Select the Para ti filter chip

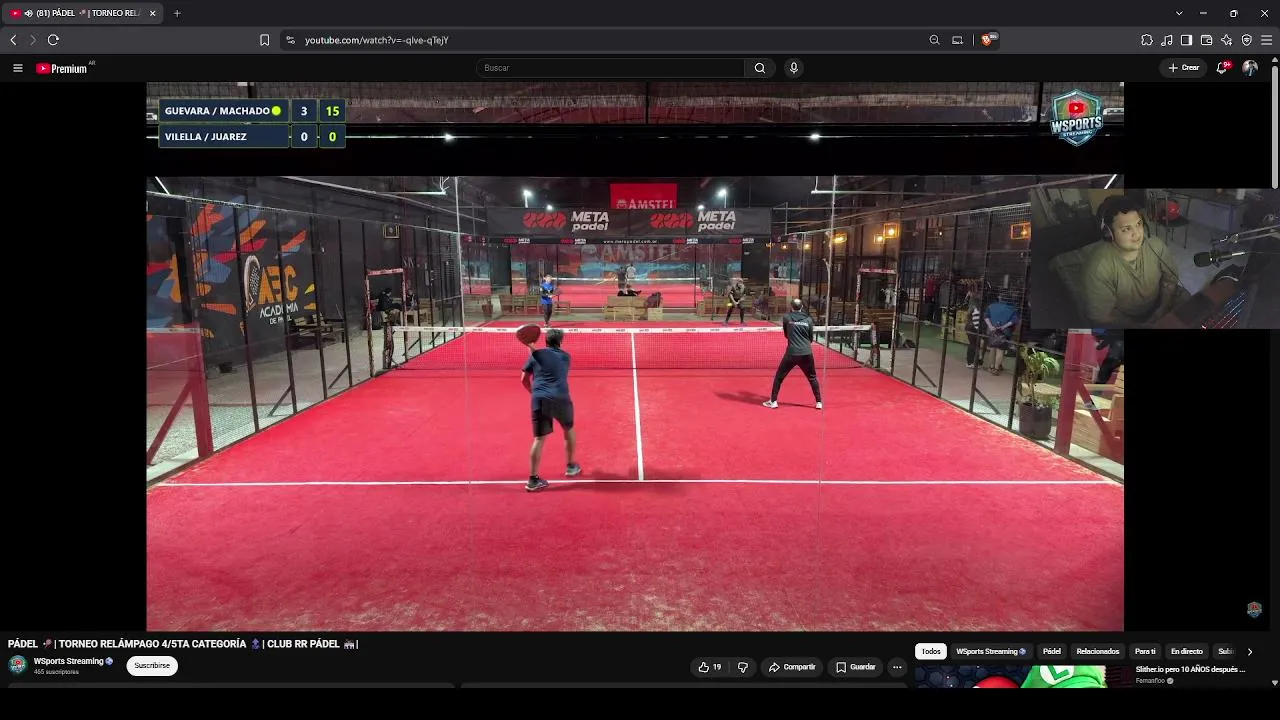tap(1145, 651)
